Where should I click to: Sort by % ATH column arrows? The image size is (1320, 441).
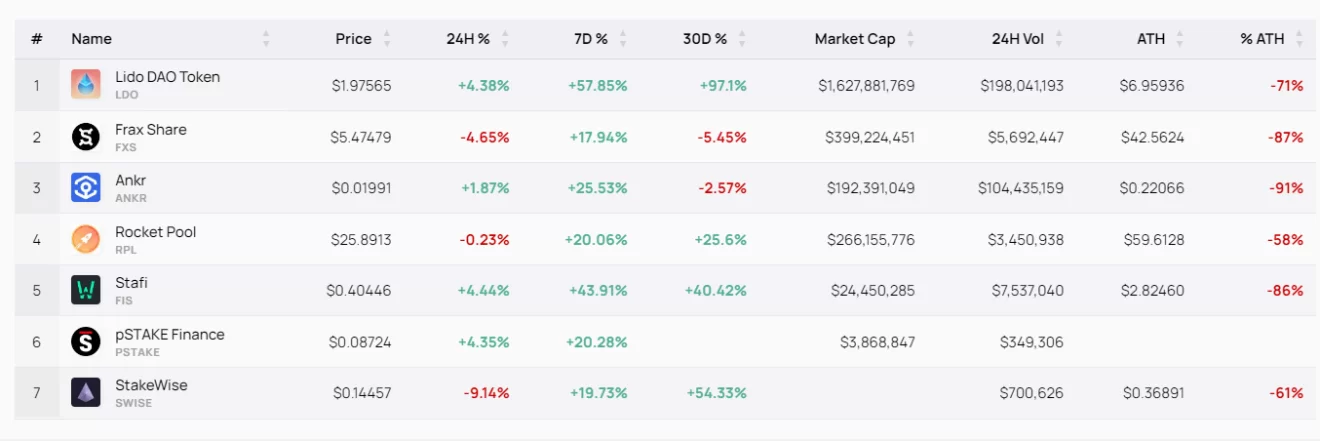1299,39
